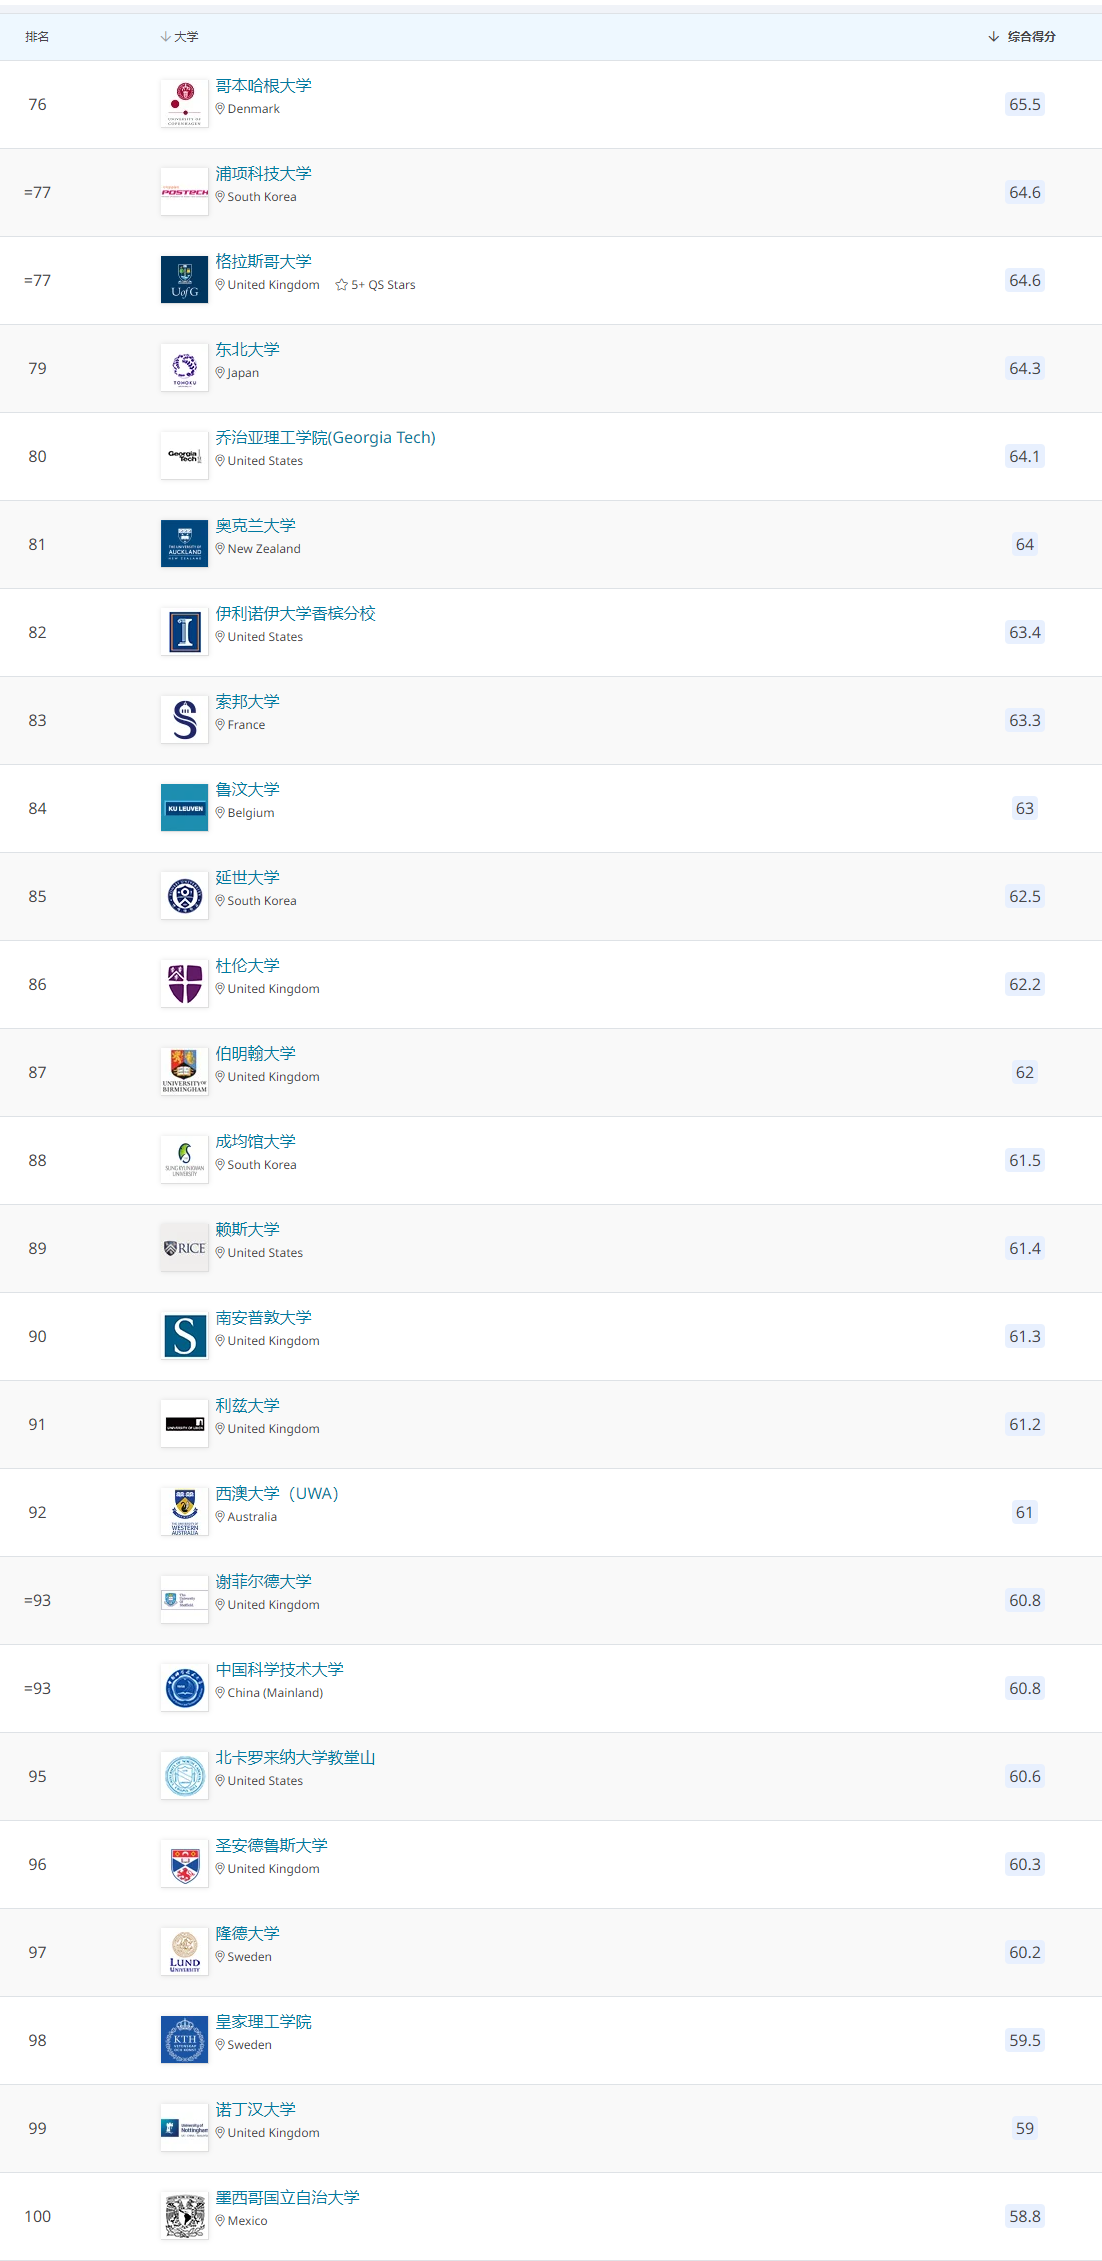
Task: Sort by 大学 column header
Action: click(x=180, y=37)
